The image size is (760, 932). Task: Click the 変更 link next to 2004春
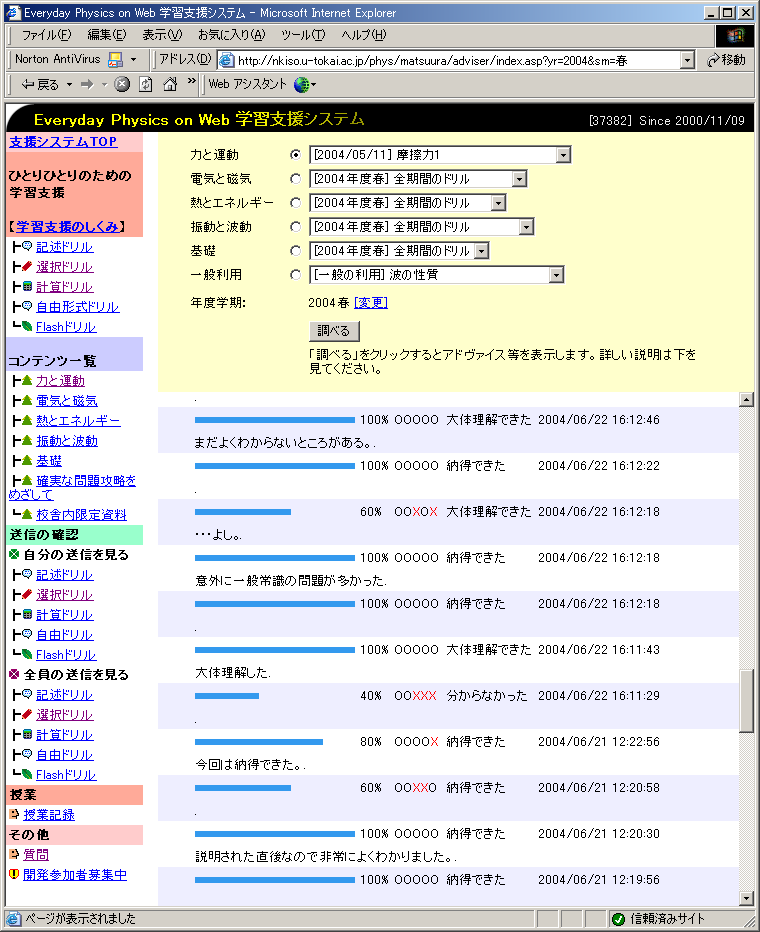[x=371, y=303]
